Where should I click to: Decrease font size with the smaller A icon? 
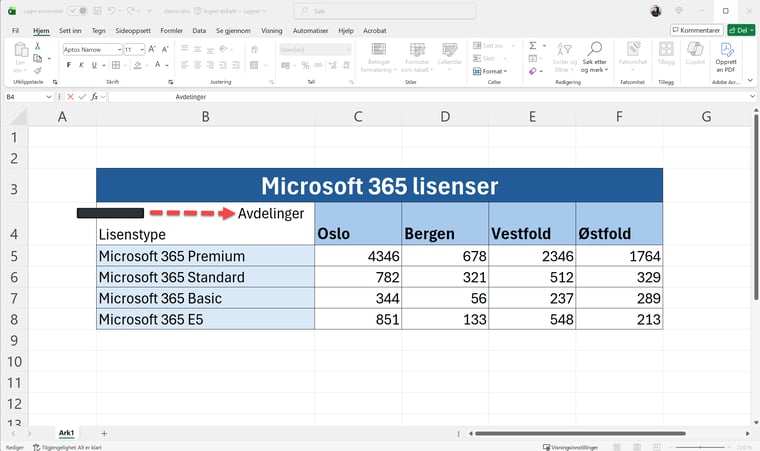click(165, 49)
